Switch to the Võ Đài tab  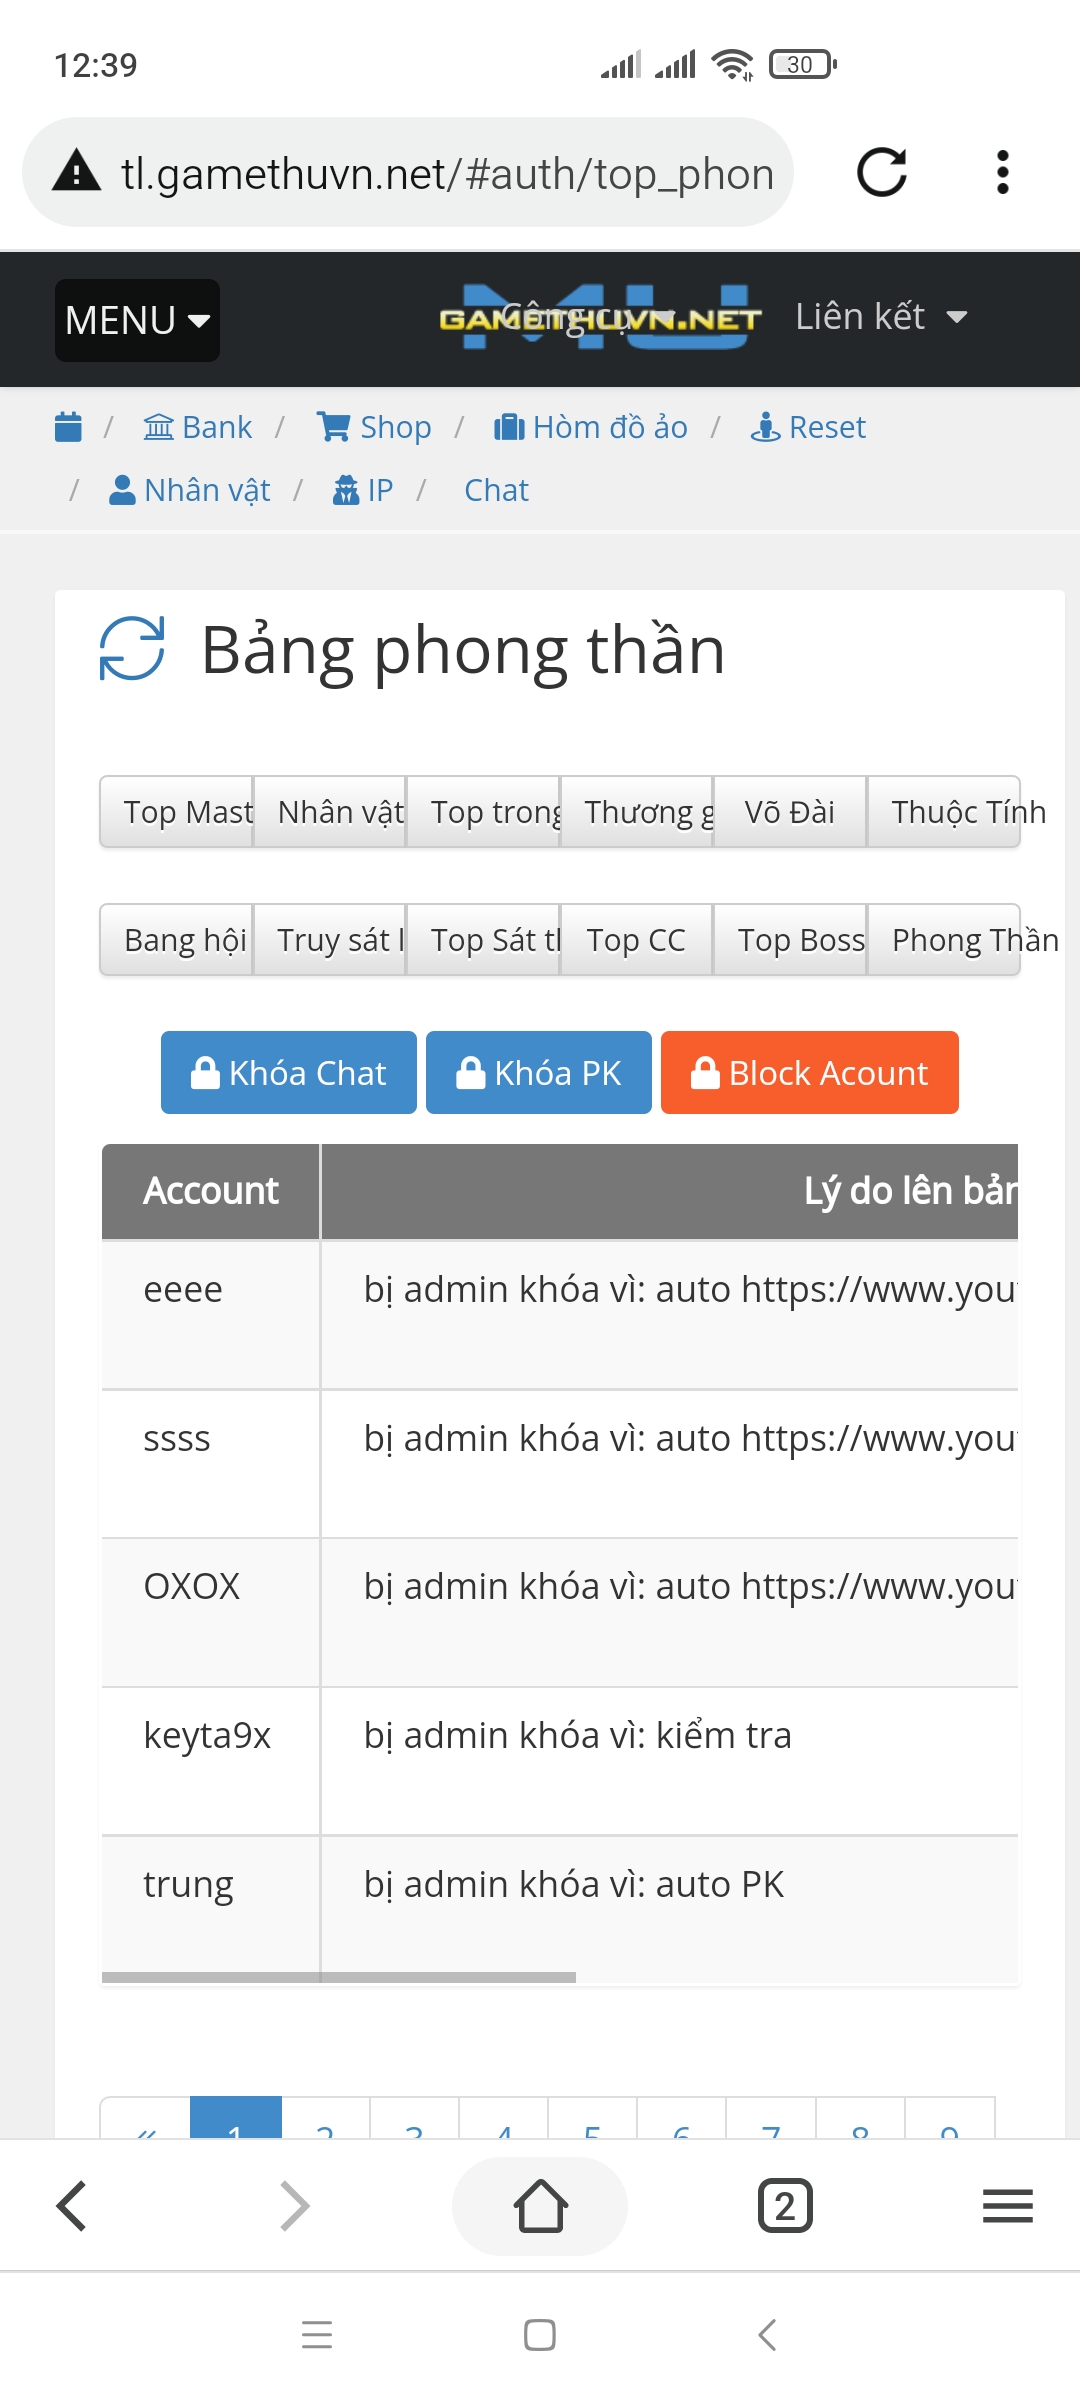tap(789, 812)
